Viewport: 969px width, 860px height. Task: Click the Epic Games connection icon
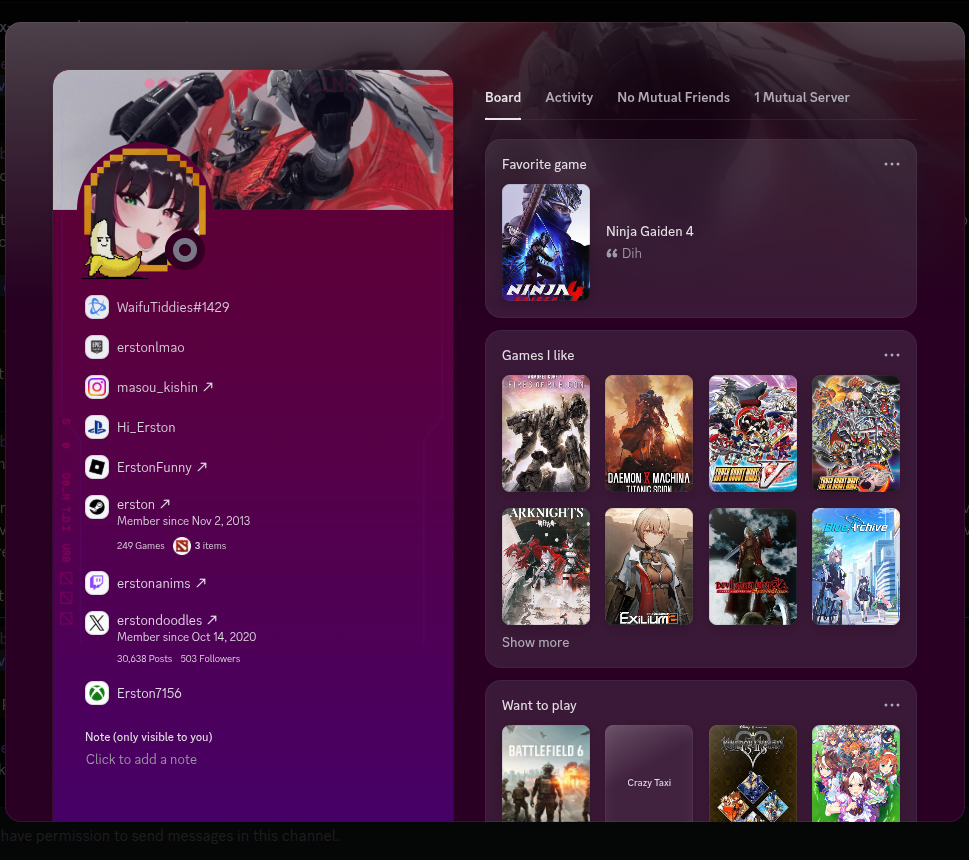click(97, 347)
